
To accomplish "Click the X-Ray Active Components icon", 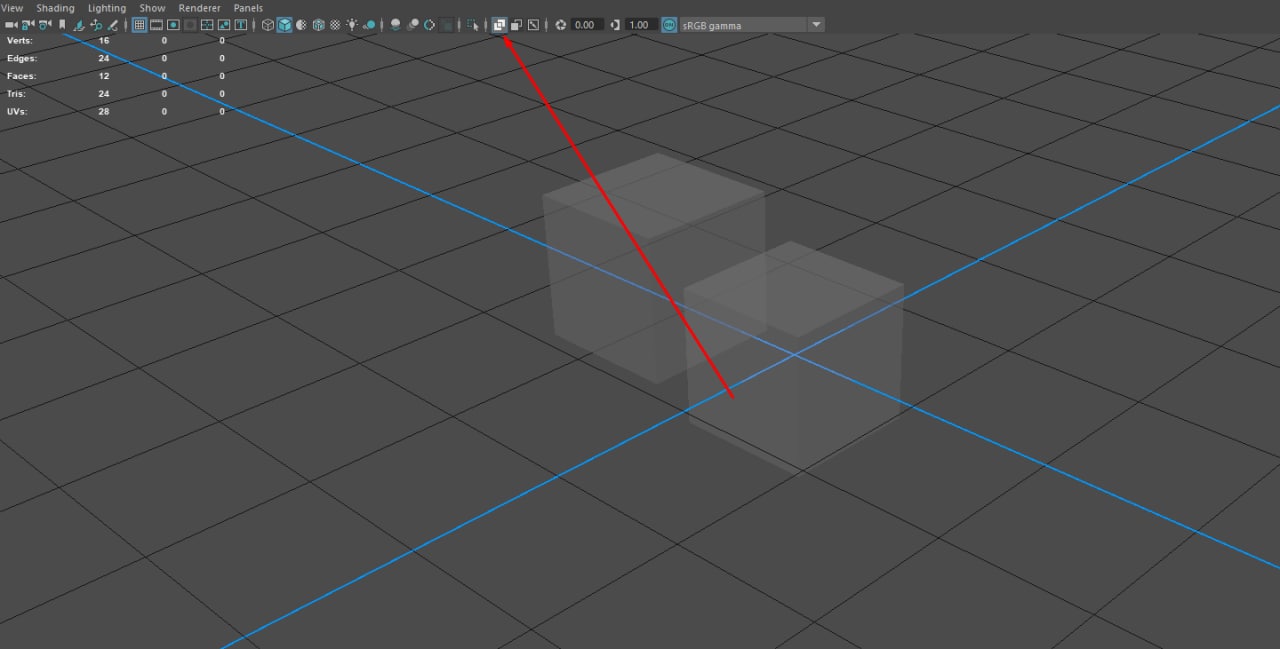I will point(516,25).
